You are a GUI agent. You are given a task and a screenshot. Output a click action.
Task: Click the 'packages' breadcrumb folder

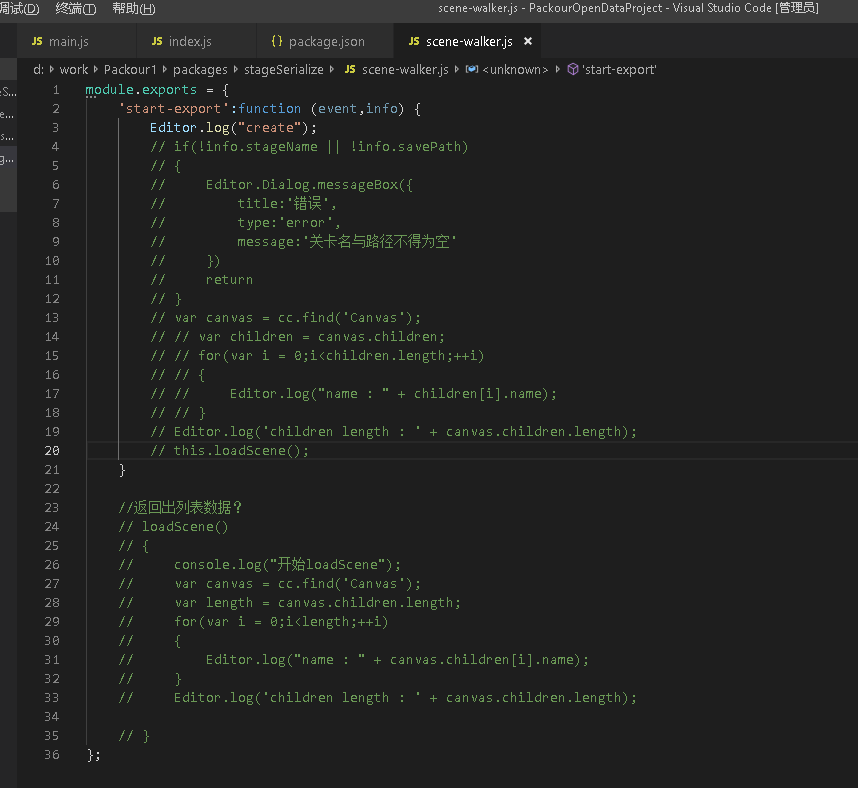click(x=200, y=69)
